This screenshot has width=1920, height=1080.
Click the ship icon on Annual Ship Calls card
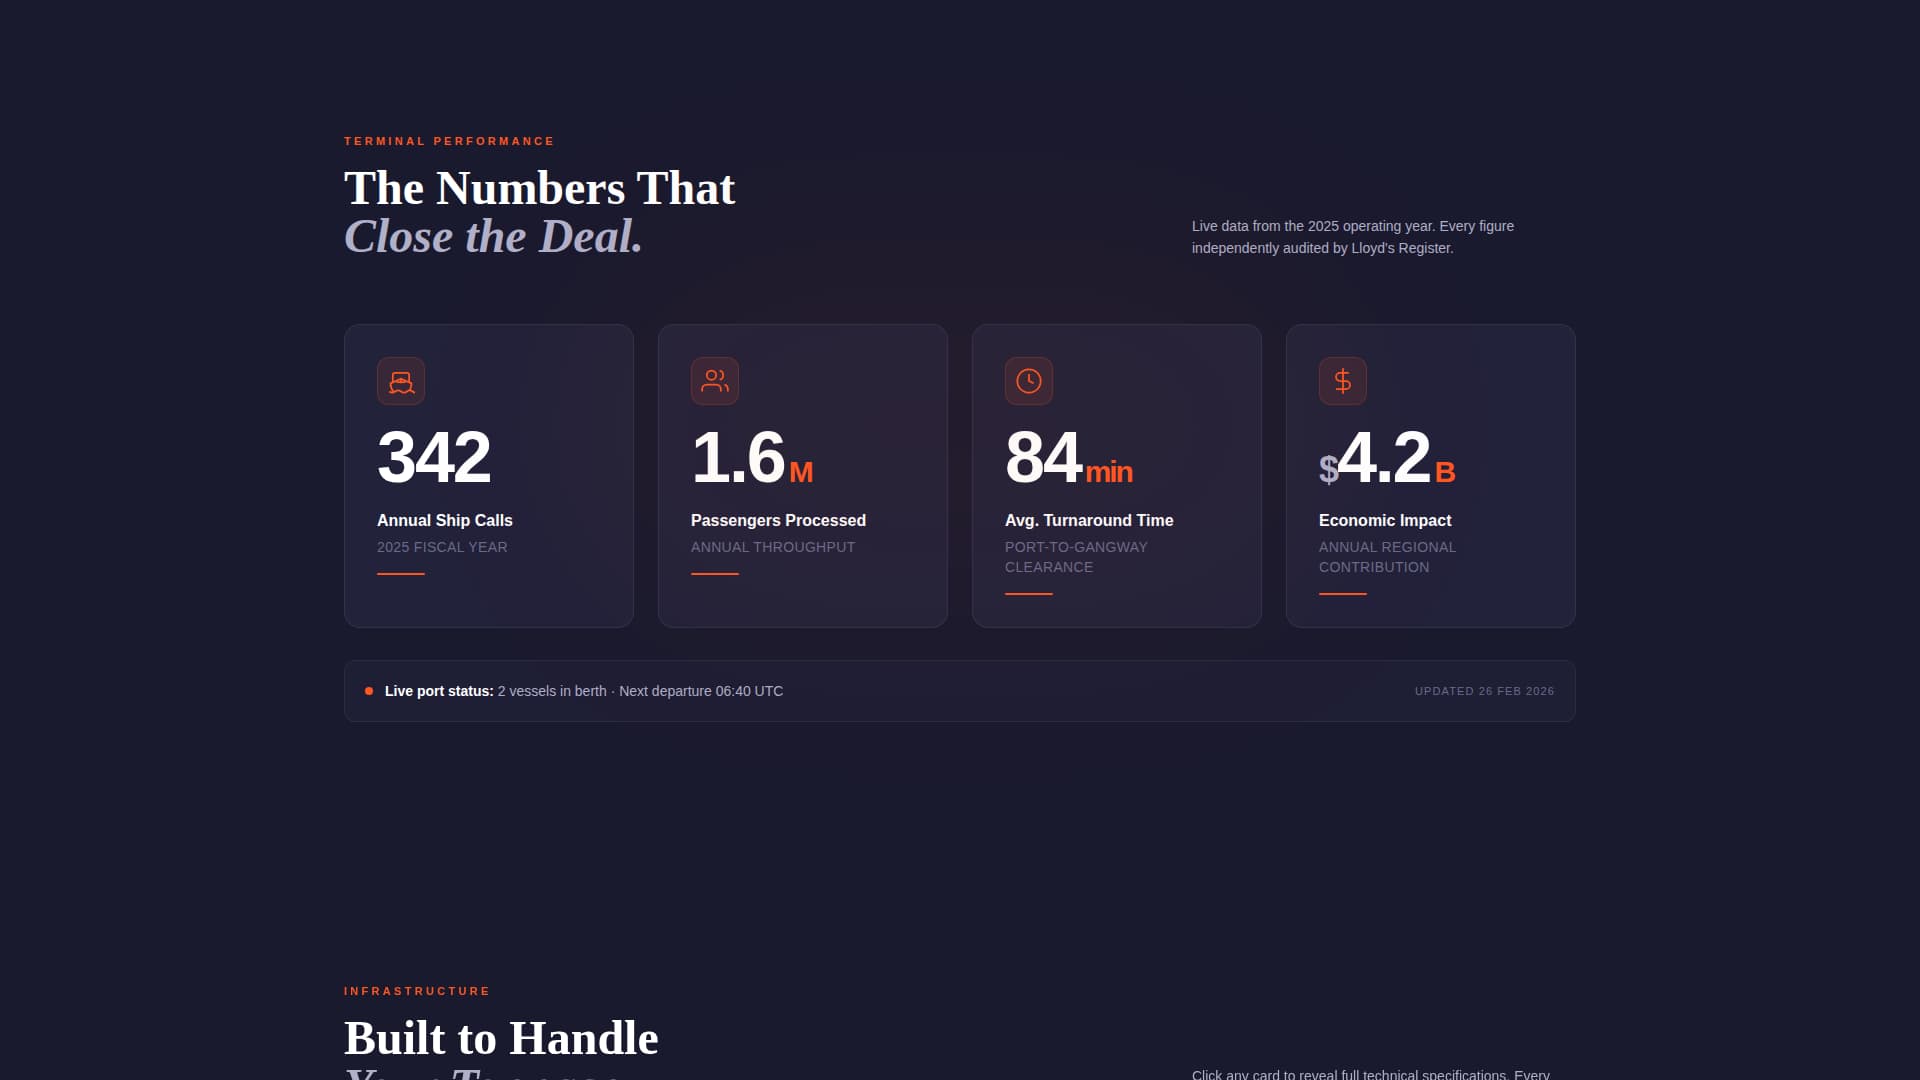tap(401, 381)
